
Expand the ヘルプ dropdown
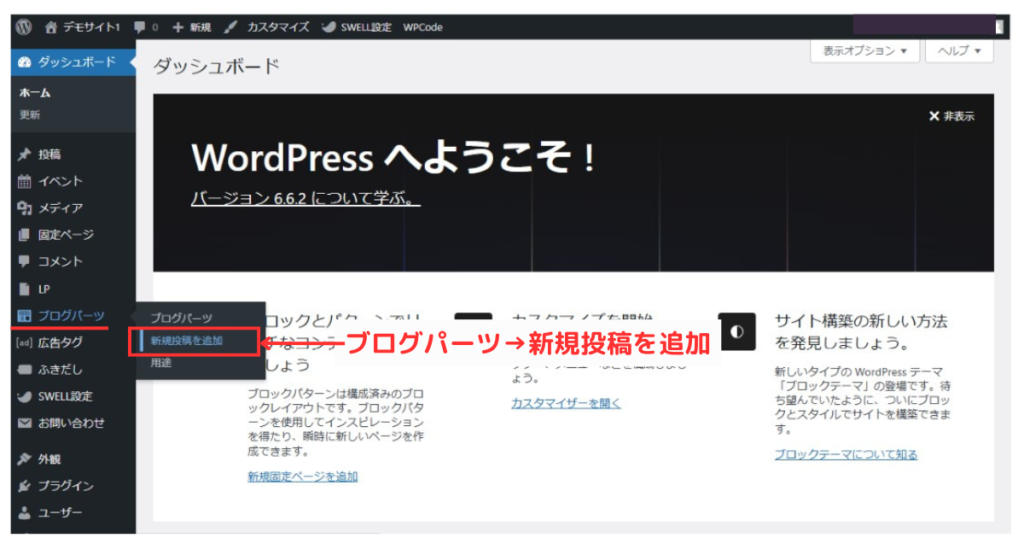pos(959,51)
